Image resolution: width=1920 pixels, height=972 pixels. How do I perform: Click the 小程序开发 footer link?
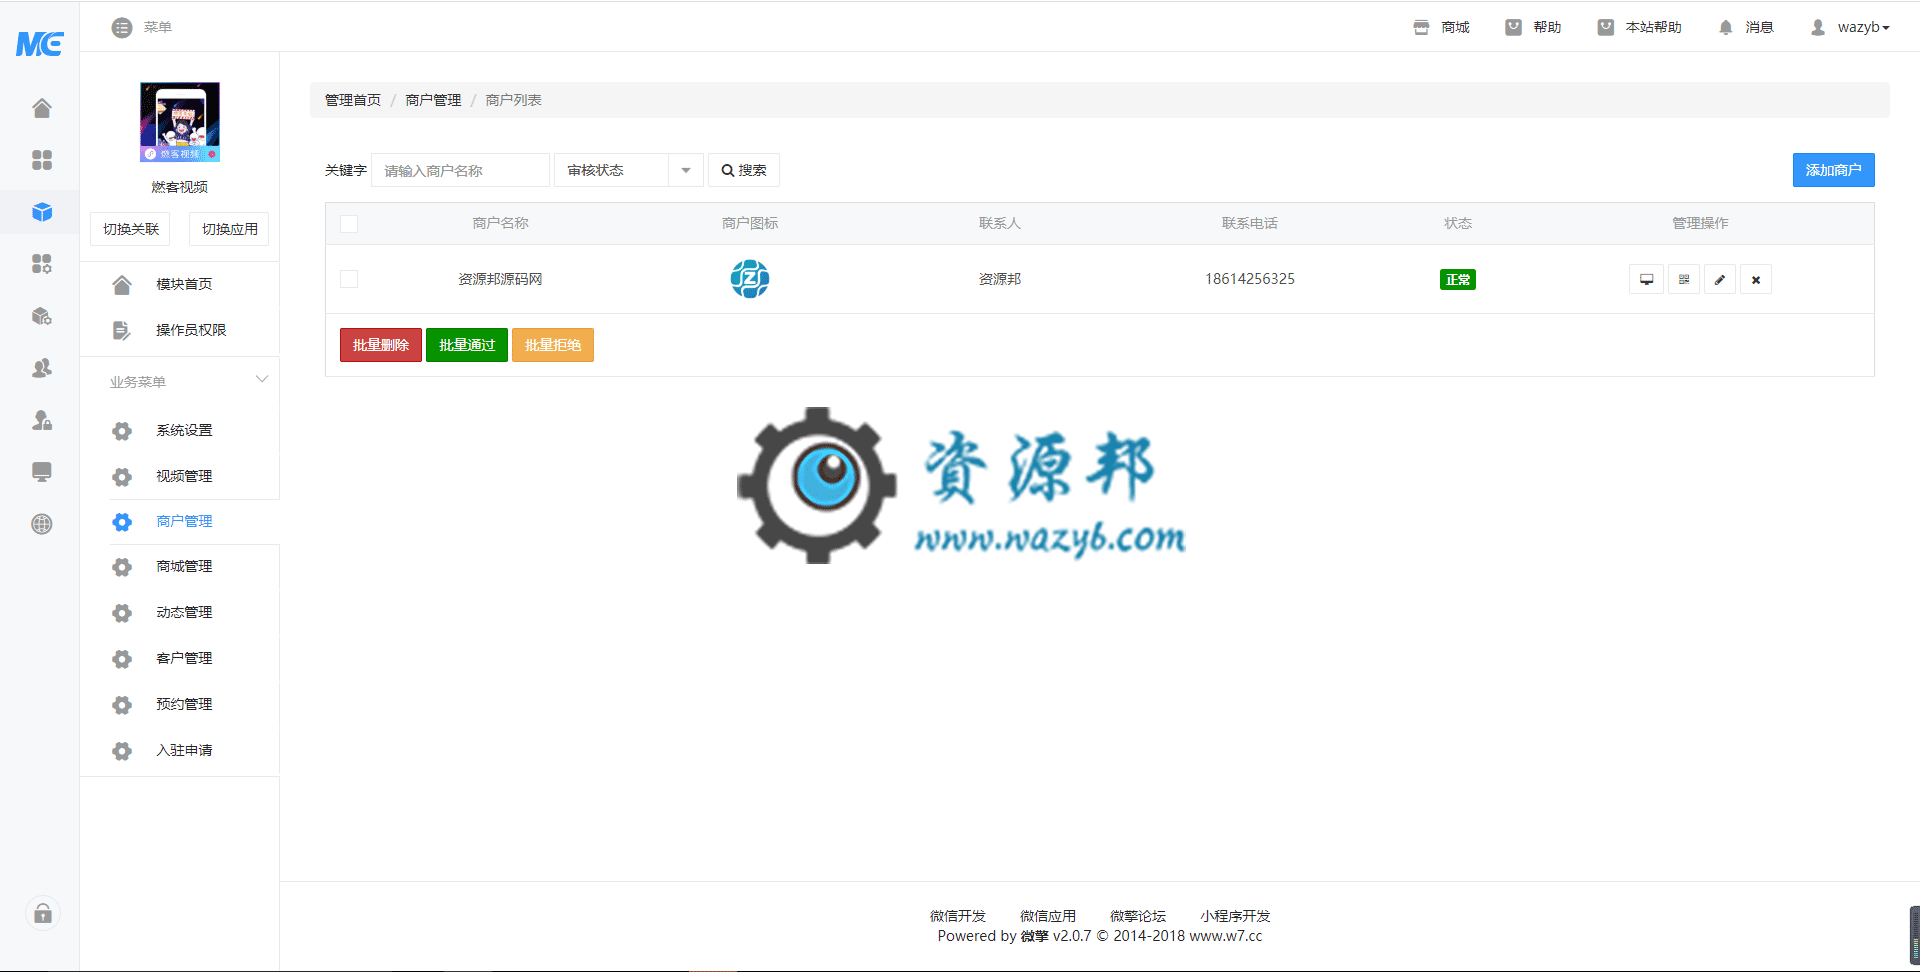click(1235, 916)
